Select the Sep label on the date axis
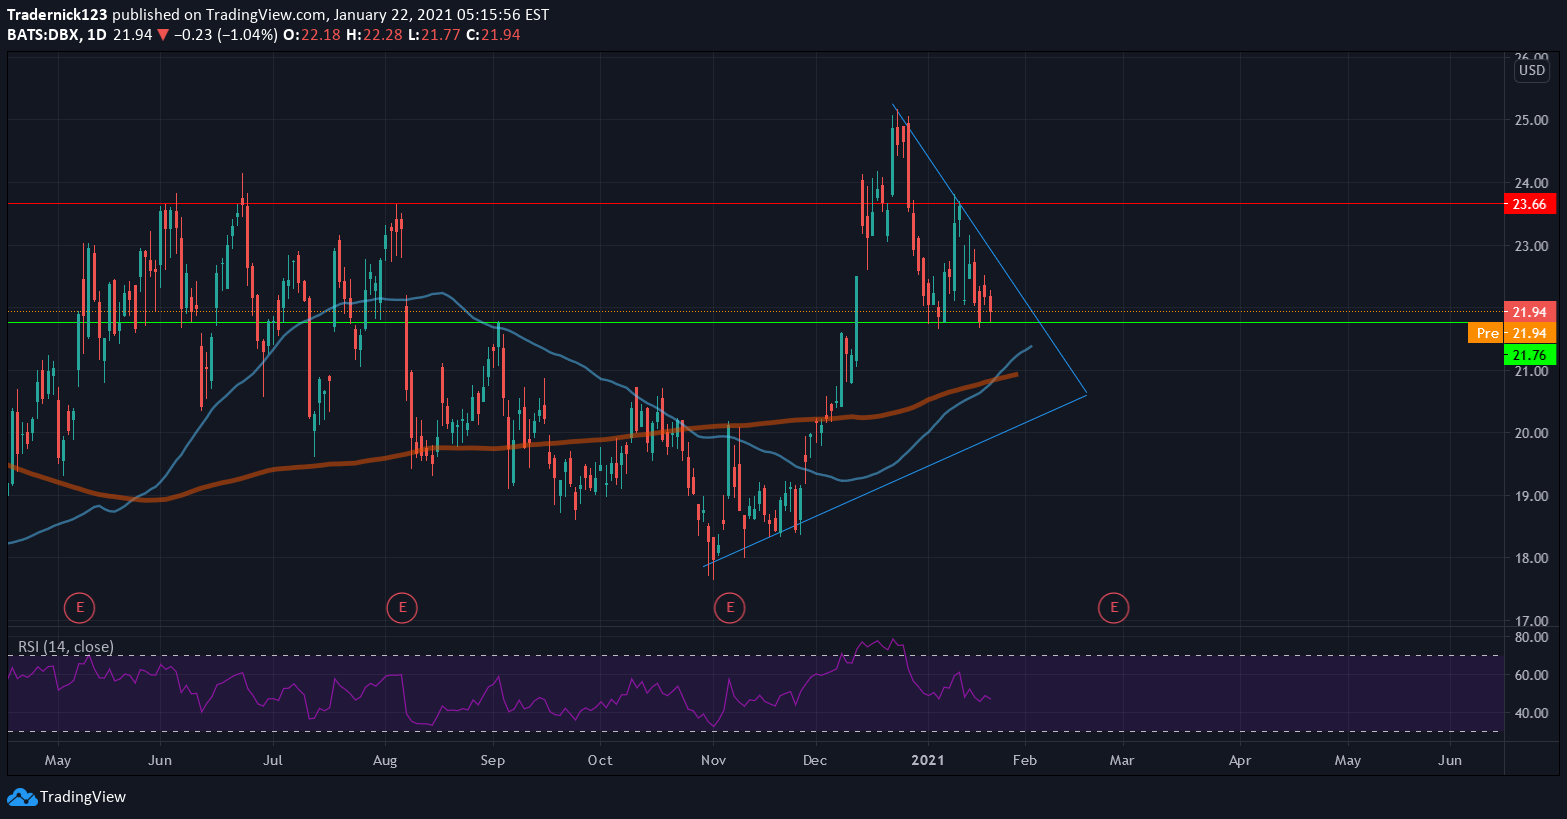Screen dimensions: 1567x819 pos(492,760)
